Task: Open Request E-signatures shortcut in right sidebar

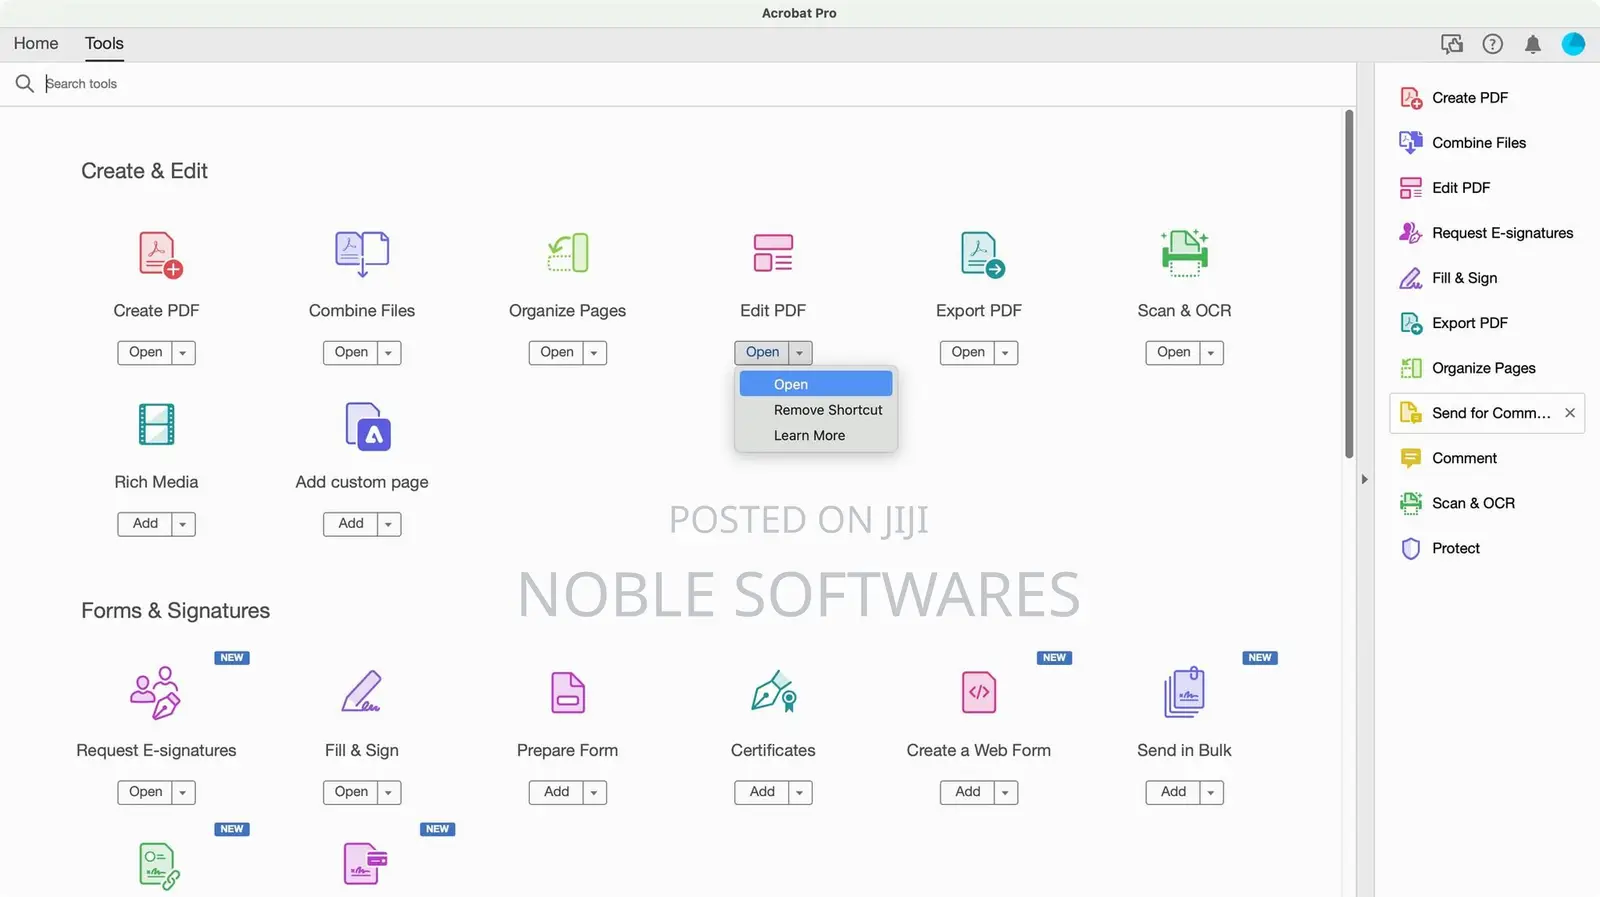Action: coord(1486,233)
